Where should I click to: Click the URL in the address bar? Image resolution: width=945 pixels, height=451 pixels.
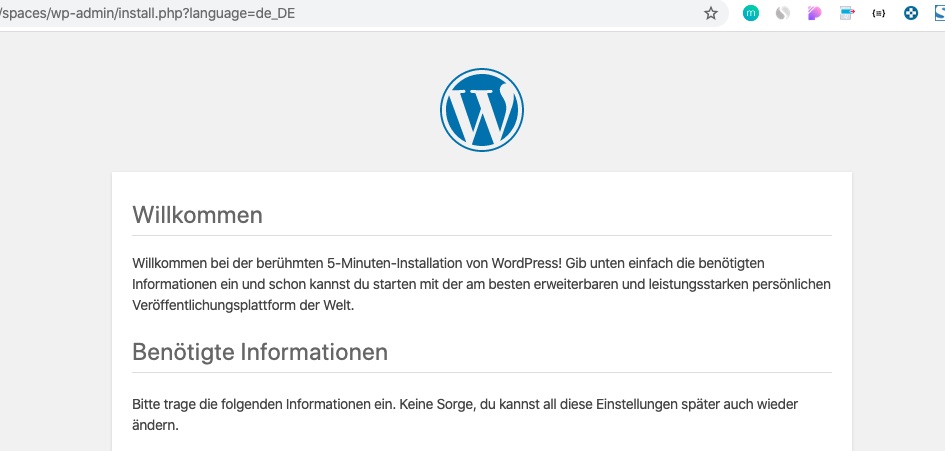coord(148,13)
